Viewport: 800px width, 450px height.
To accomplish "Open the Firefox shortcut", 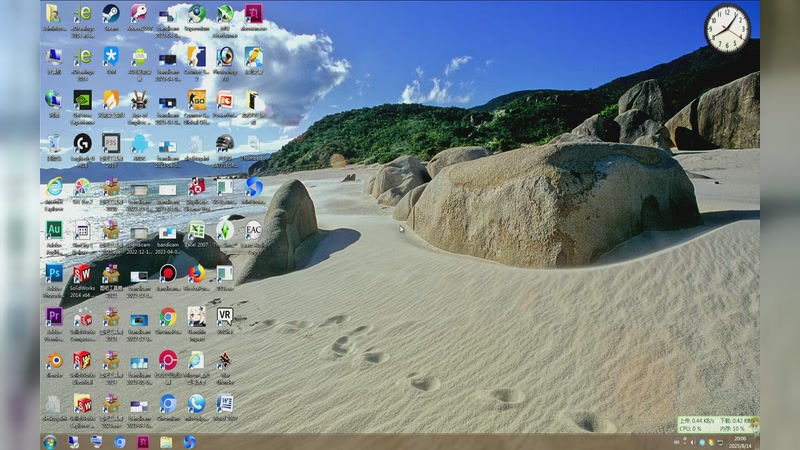I will coord(196,274).
